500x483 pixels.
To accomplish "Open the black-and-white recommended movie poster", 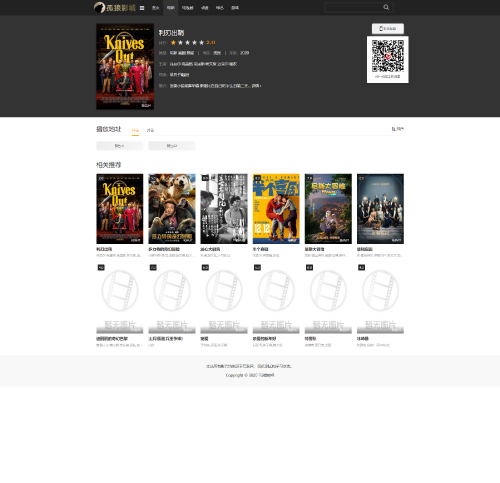I will pyautogui.click(x=224, y=209).
